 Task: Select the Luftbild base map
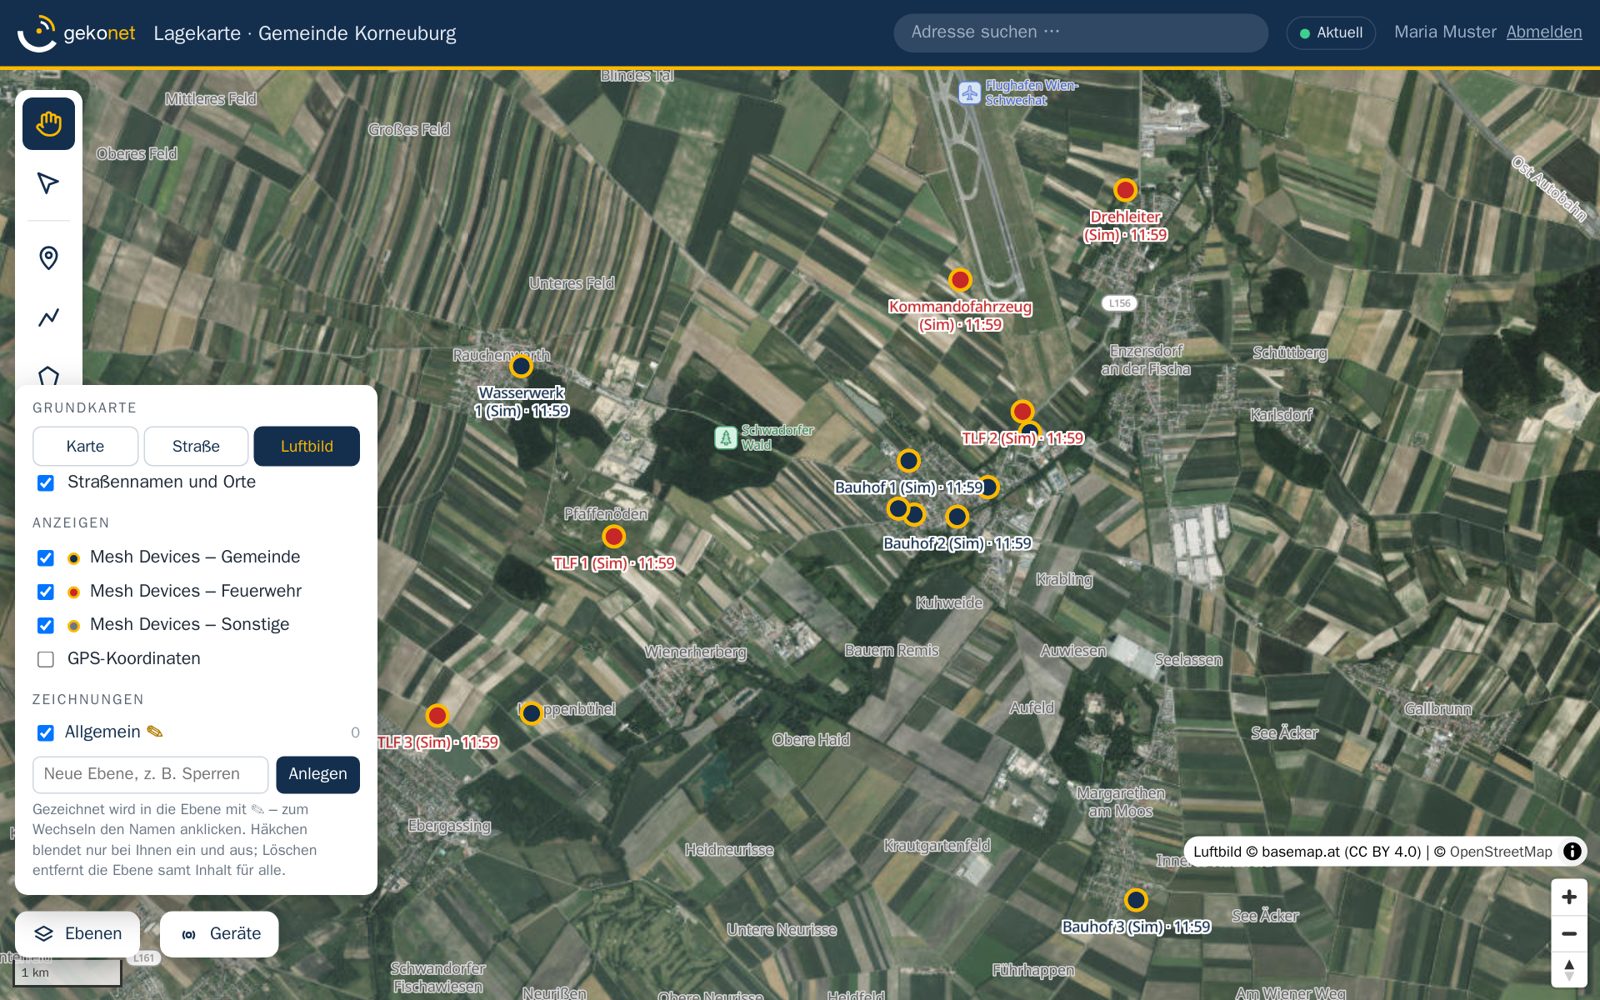[307, 446]
